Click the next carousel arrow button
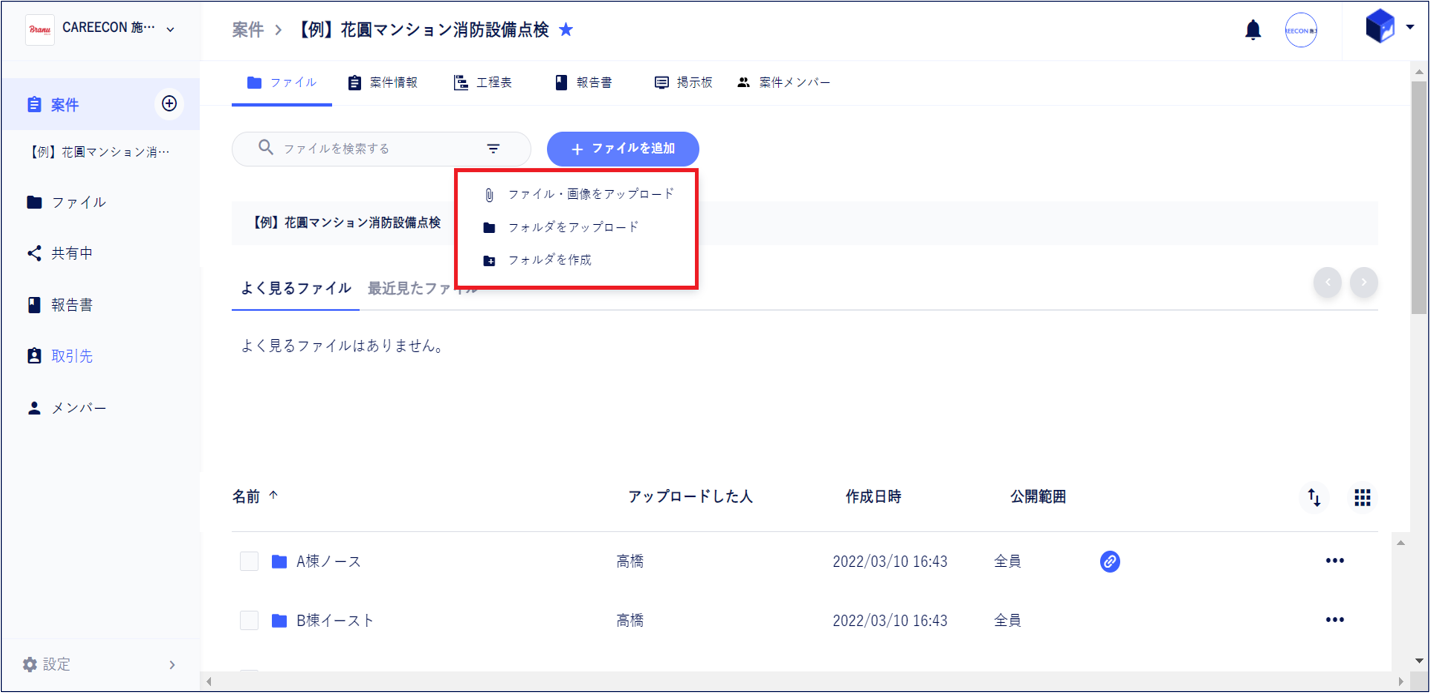This screenshot has width=1430, height=693. 1364,283
